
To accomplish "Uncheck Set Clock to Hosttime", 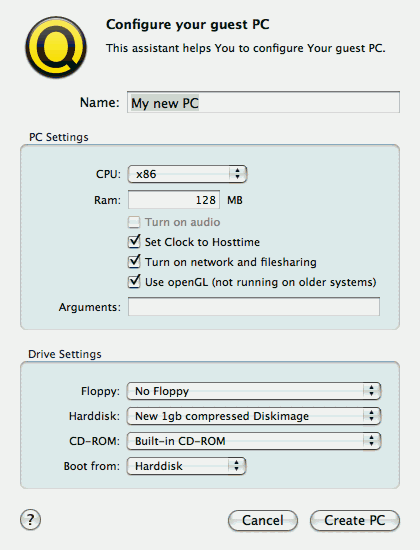I will click(x=134, y=242).
